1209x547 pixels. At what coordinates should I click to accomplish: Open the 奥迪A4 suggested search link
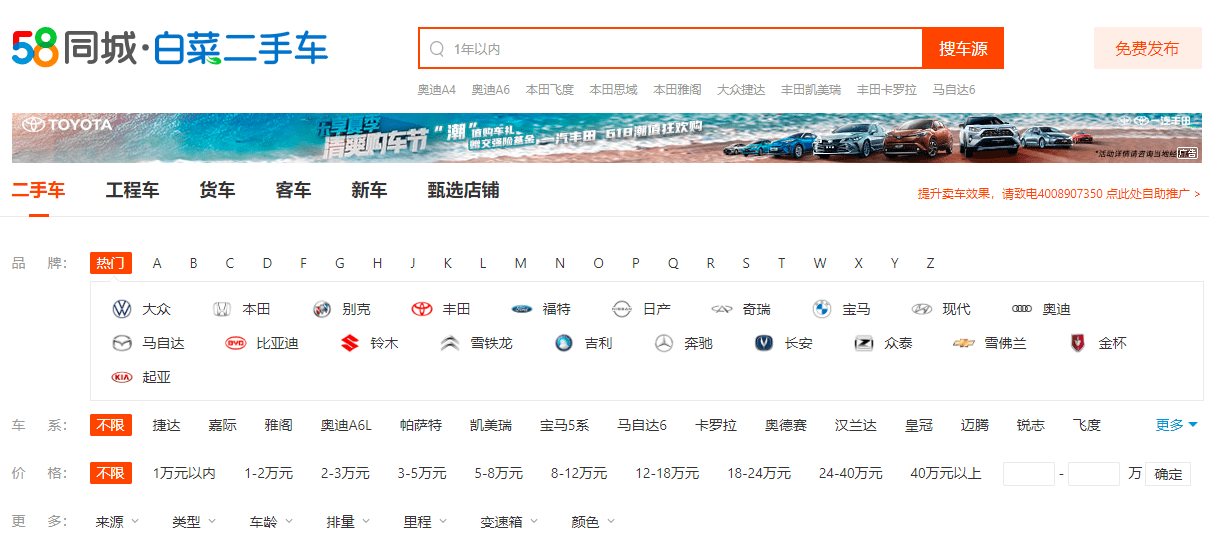pyautogui.click(x=437, y=90)
